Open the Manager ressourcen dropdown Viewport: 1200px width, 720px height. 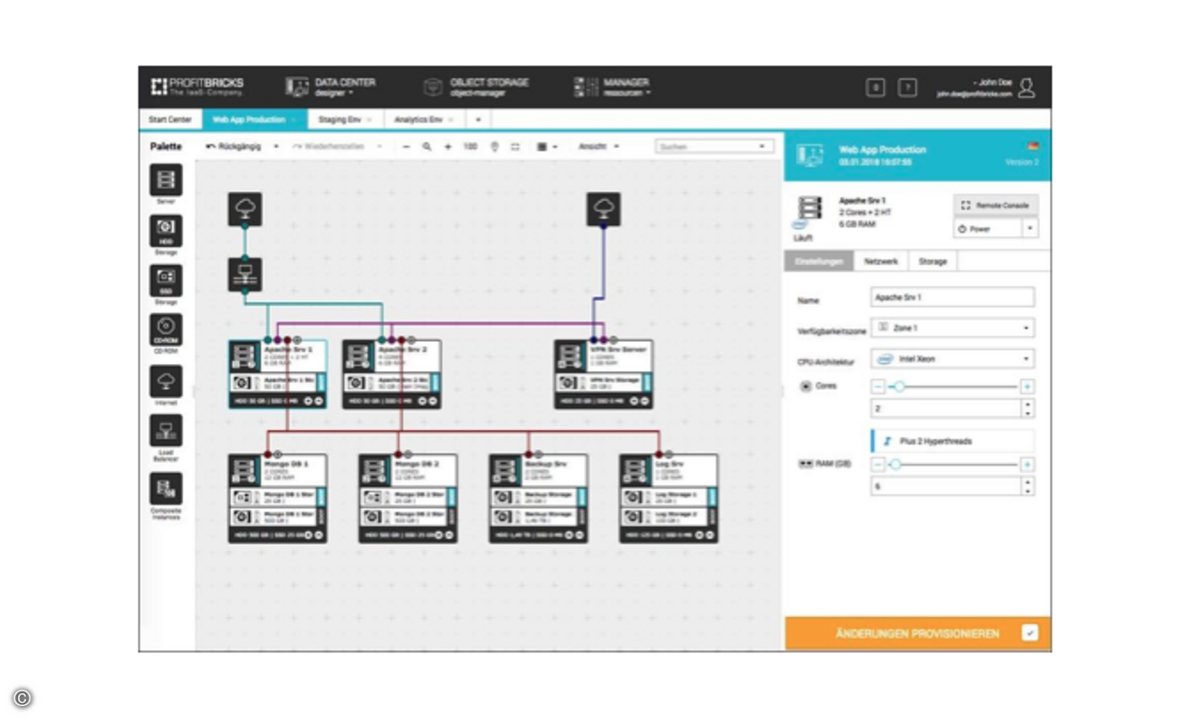click(x=612, y=87)
